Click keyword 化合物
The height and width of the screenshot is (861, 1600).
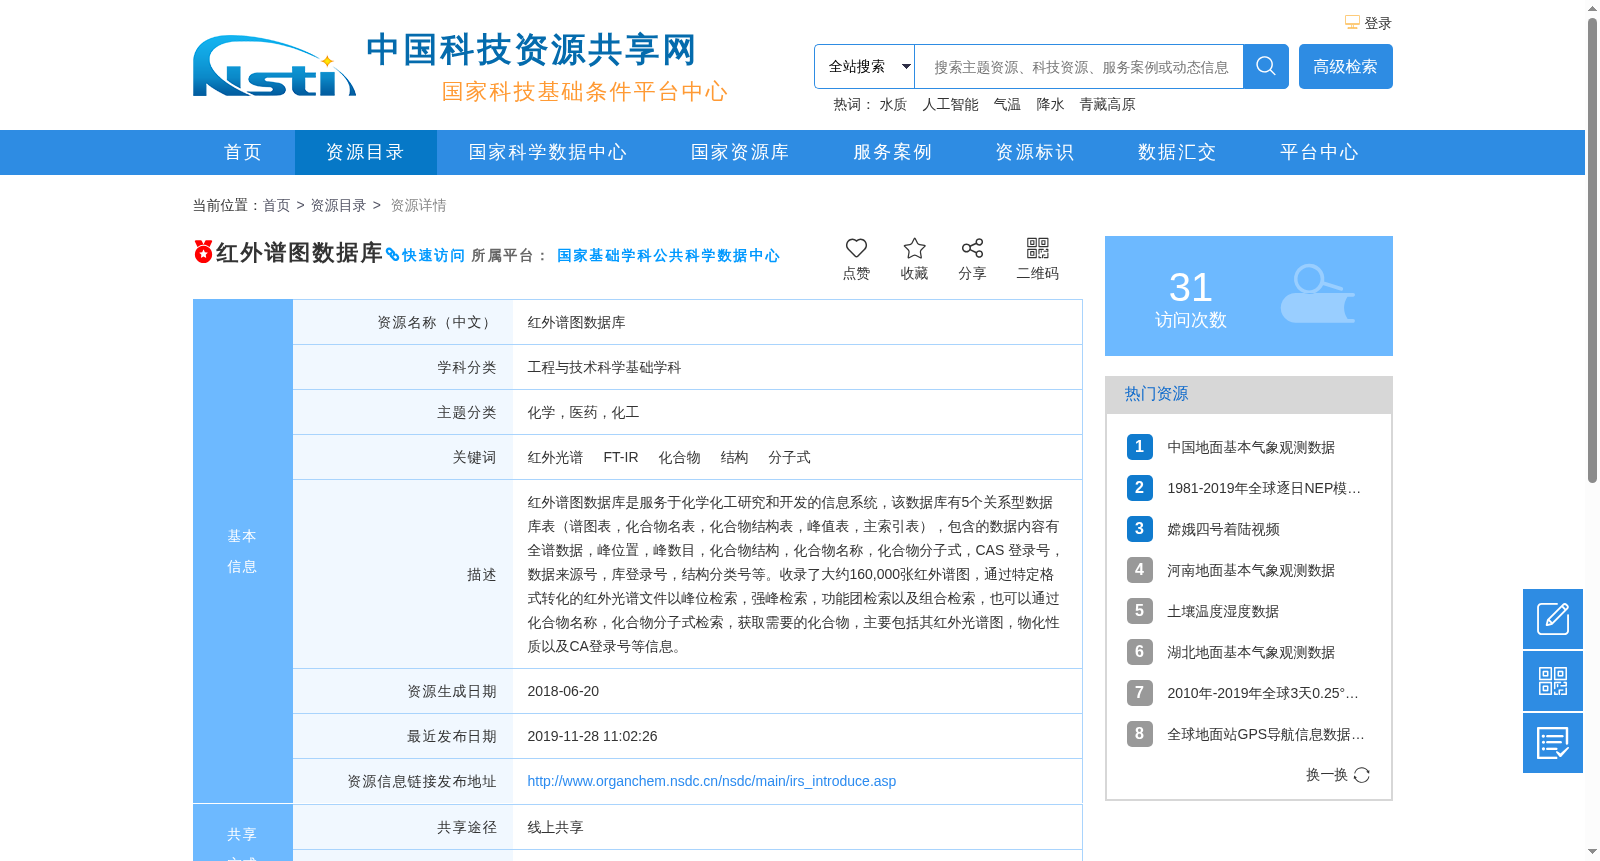pos(679,457)
